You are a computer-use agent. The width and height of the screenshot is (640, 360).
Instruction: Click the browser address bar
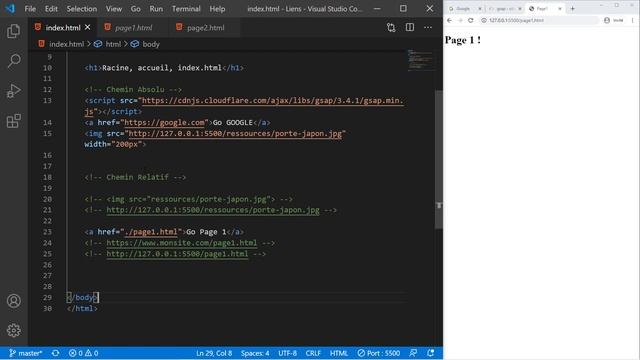click(x=539, y=20)
